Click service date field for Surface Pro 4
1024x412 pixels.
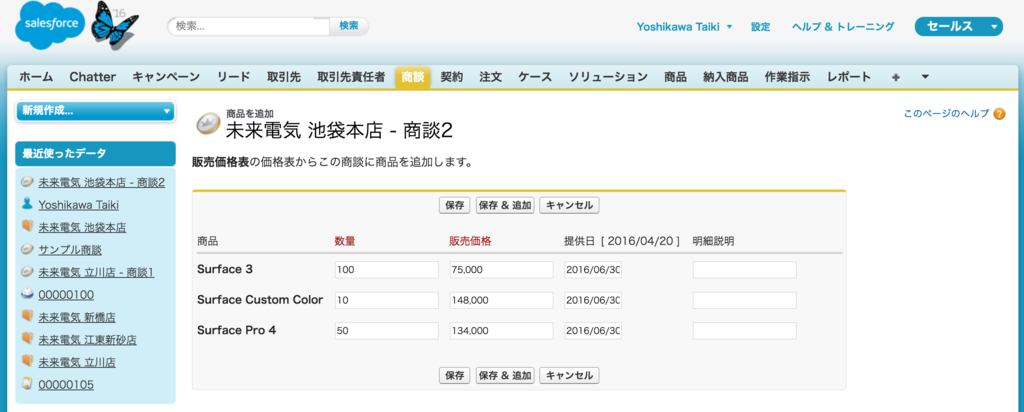[593, 331]
